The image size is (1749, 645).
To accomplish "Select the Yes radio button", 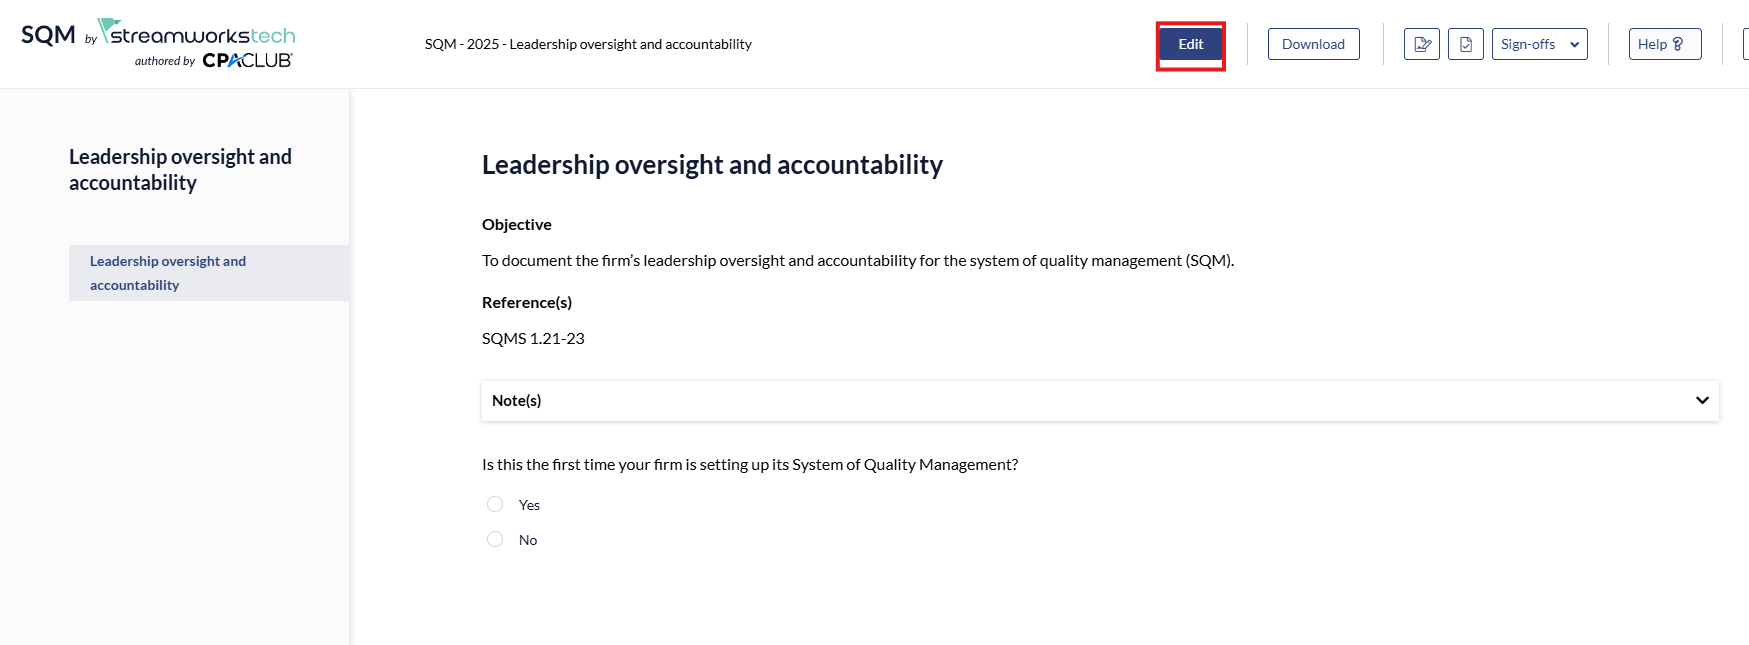I will pyautogui.click(x=495, y=504).
